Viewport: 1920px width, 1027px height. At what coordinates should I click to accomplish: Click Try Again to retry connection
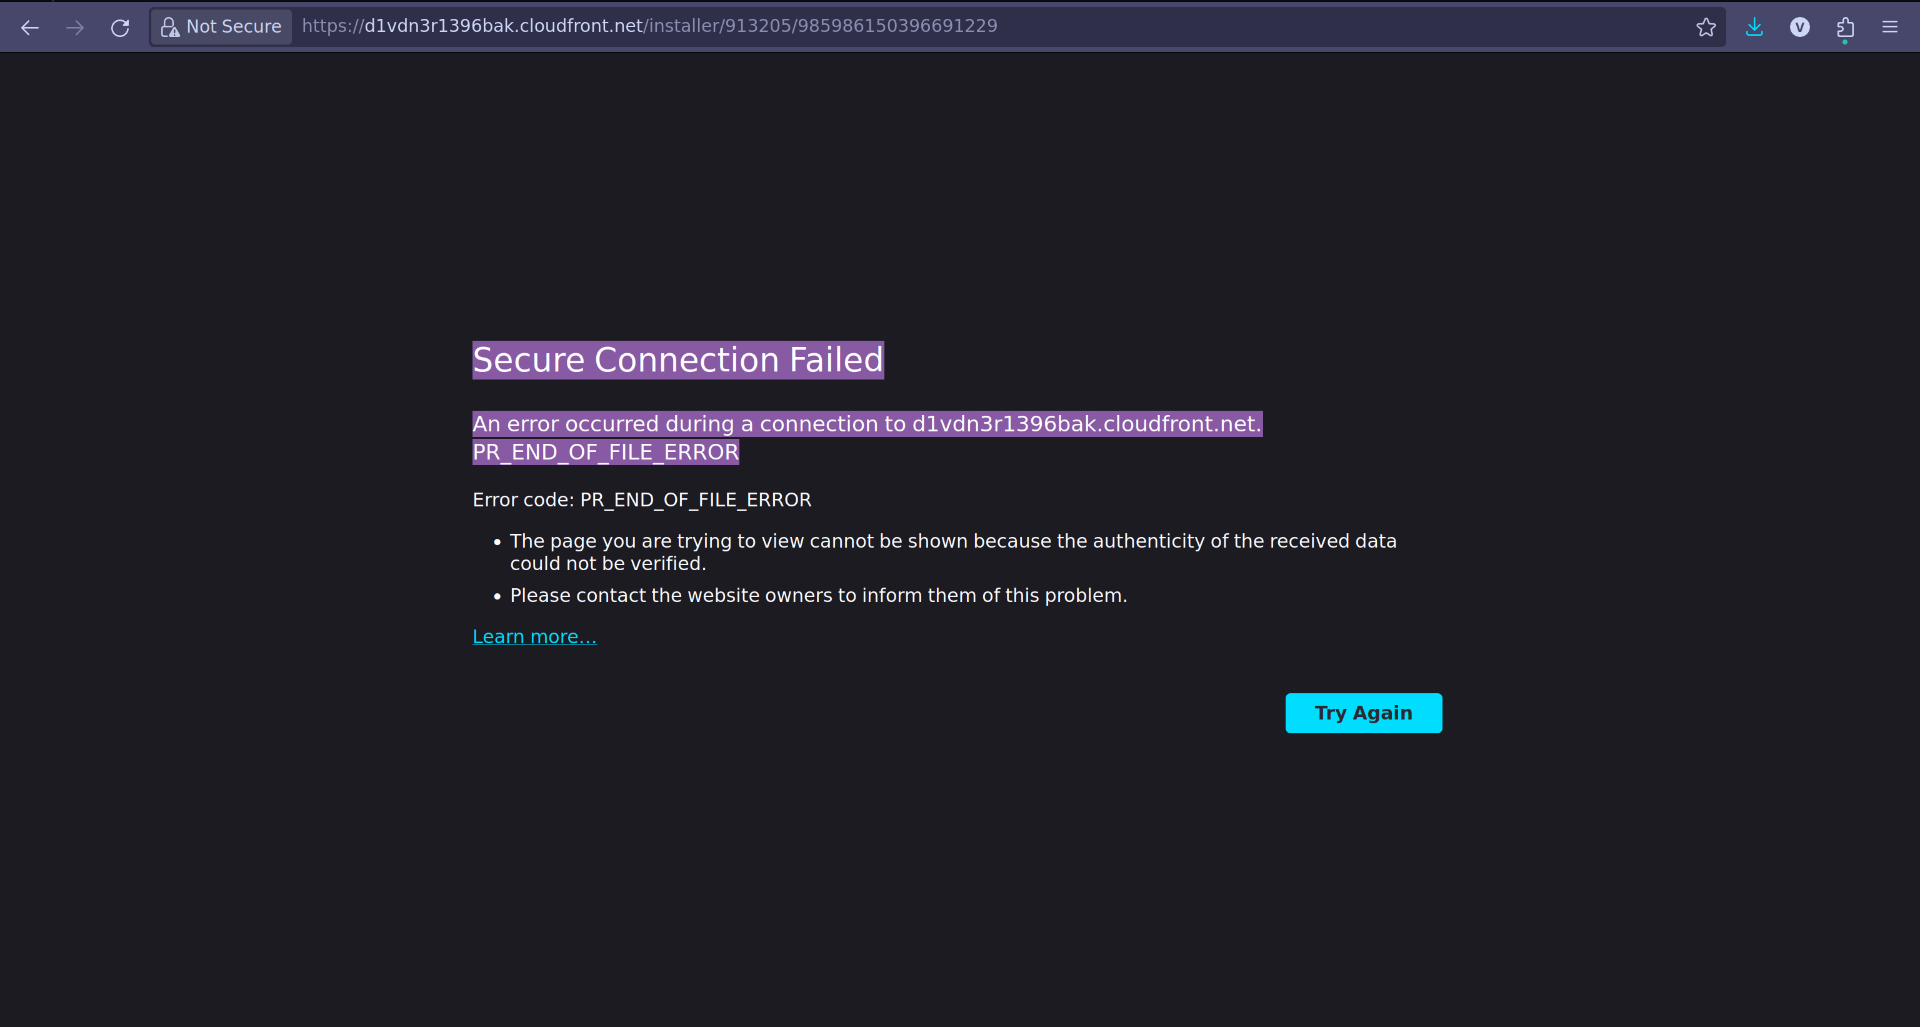pyautogui.click(x=1363, y=712)
